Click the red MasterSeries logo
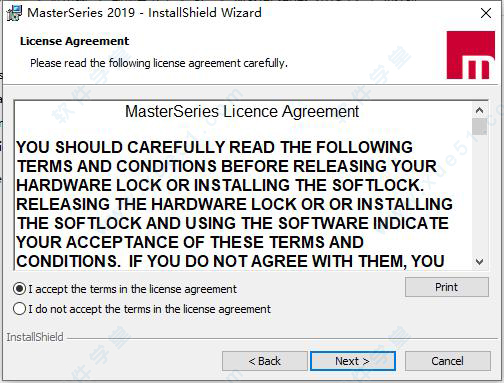 point(471,55)
